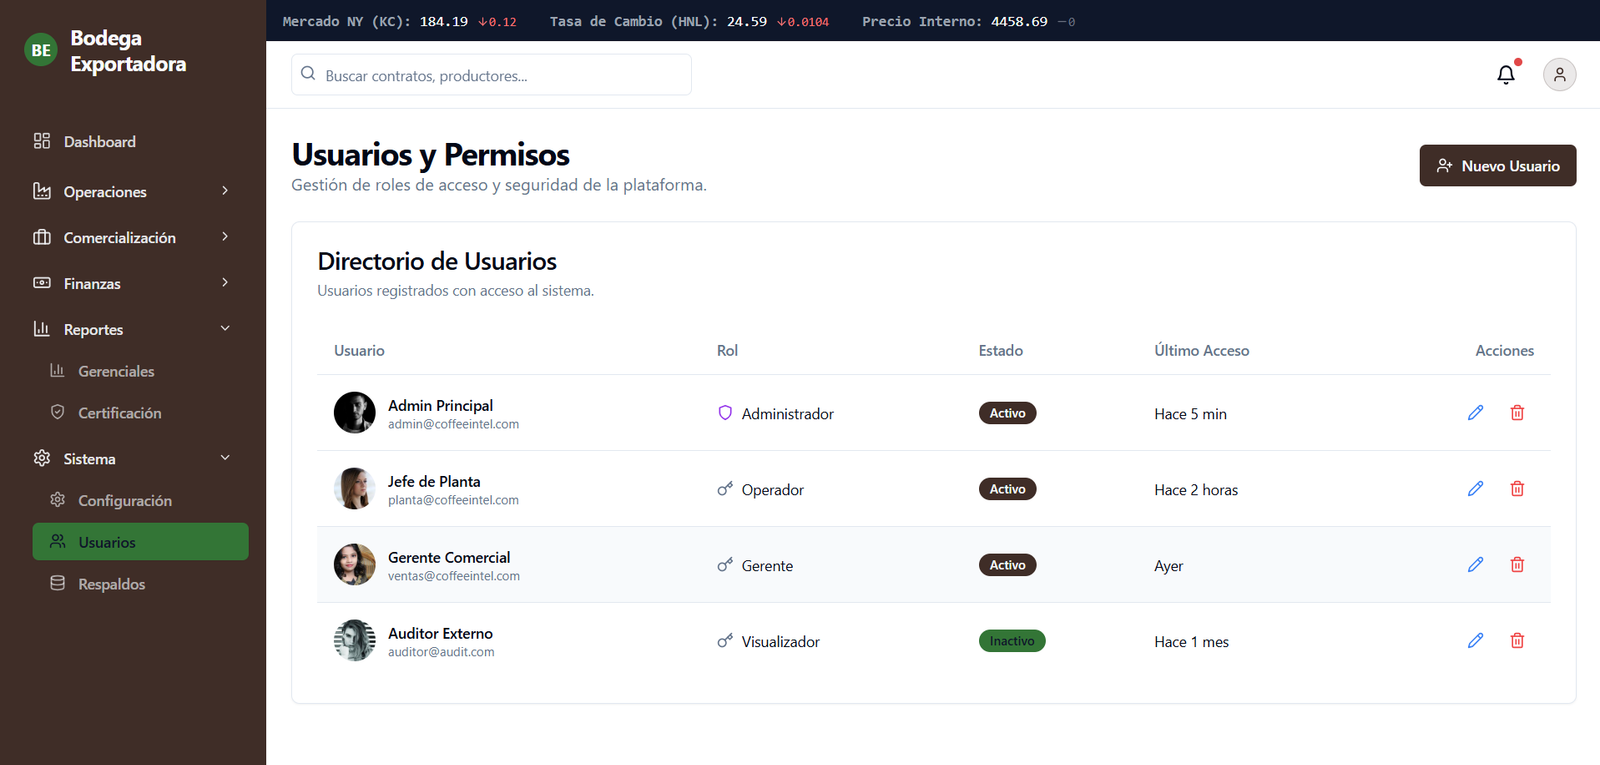1600x765 pixels.
Task: Expand the Operaciones menu chevron
Action: point(225,191)
